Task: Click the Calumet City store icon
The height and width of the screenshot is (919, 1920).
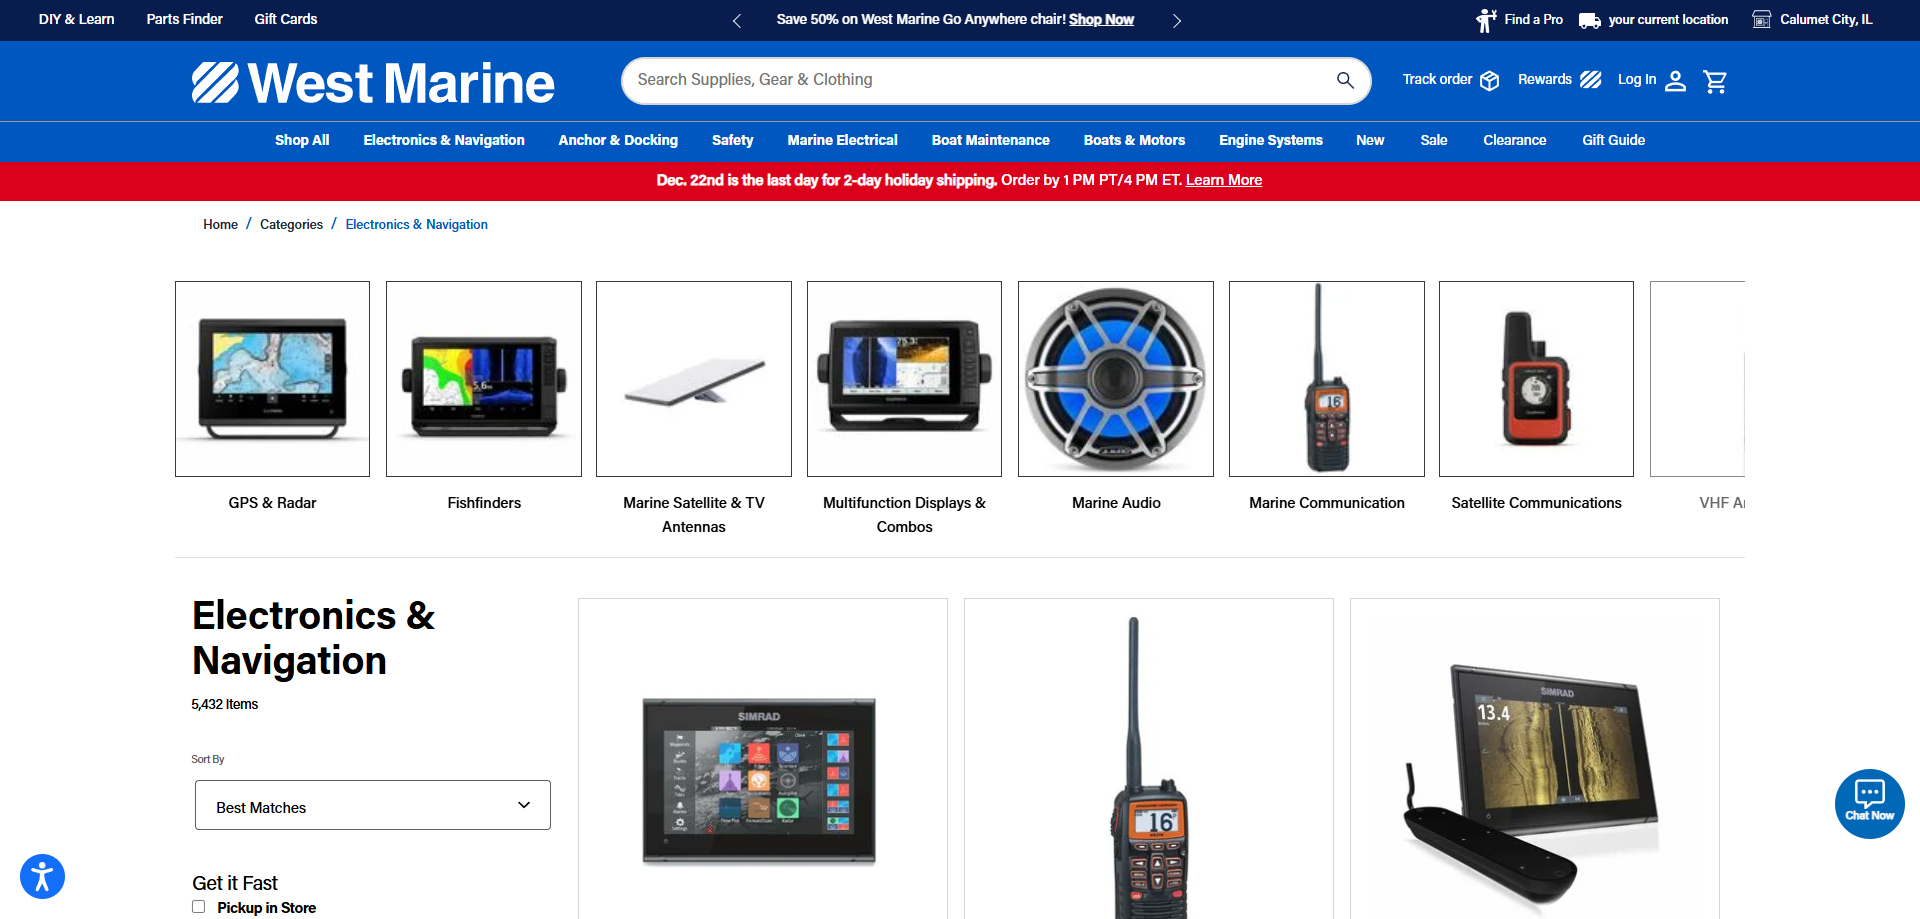Action: coord(1762,20)
